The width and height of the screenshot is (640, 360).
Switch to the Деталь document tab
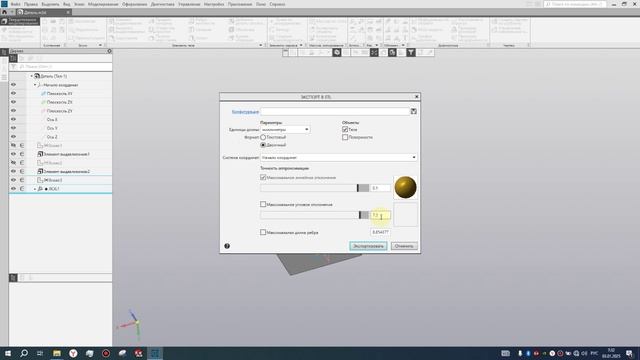(x=43, y=12)
